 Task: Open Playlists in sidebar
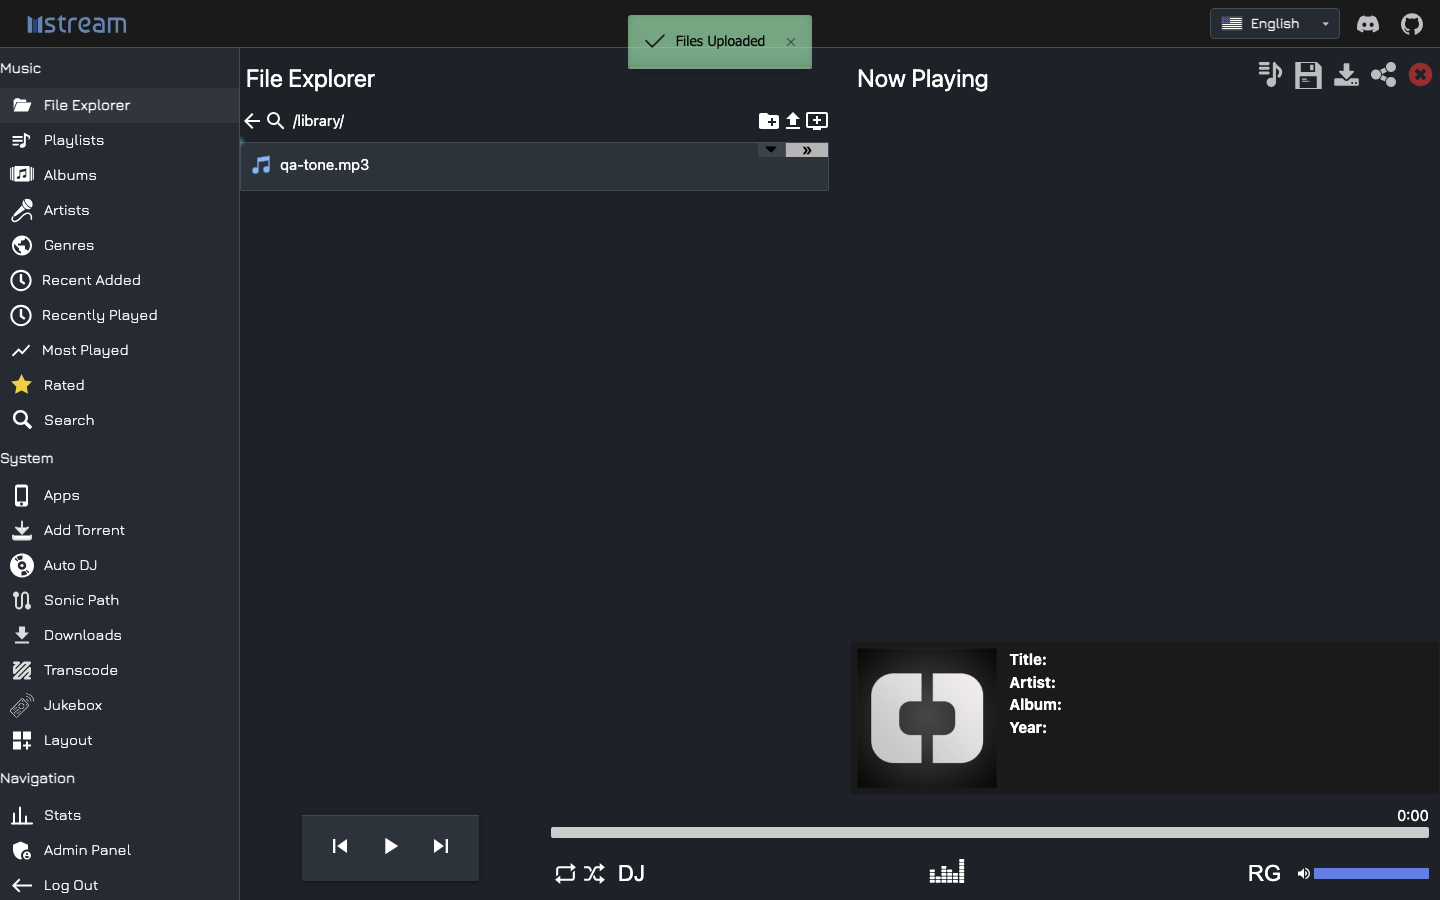(119, 140)
